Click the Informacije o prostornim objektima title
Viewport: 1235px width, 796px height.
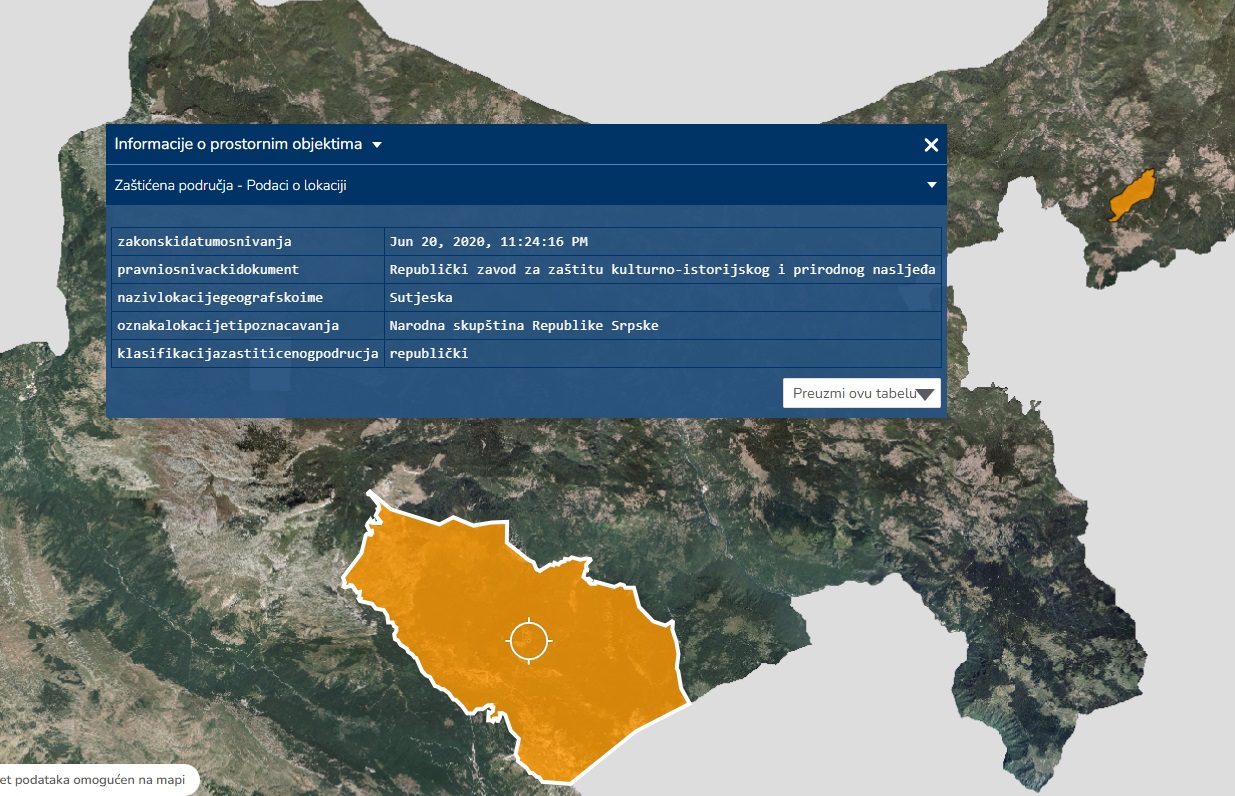tap(238, 145)
